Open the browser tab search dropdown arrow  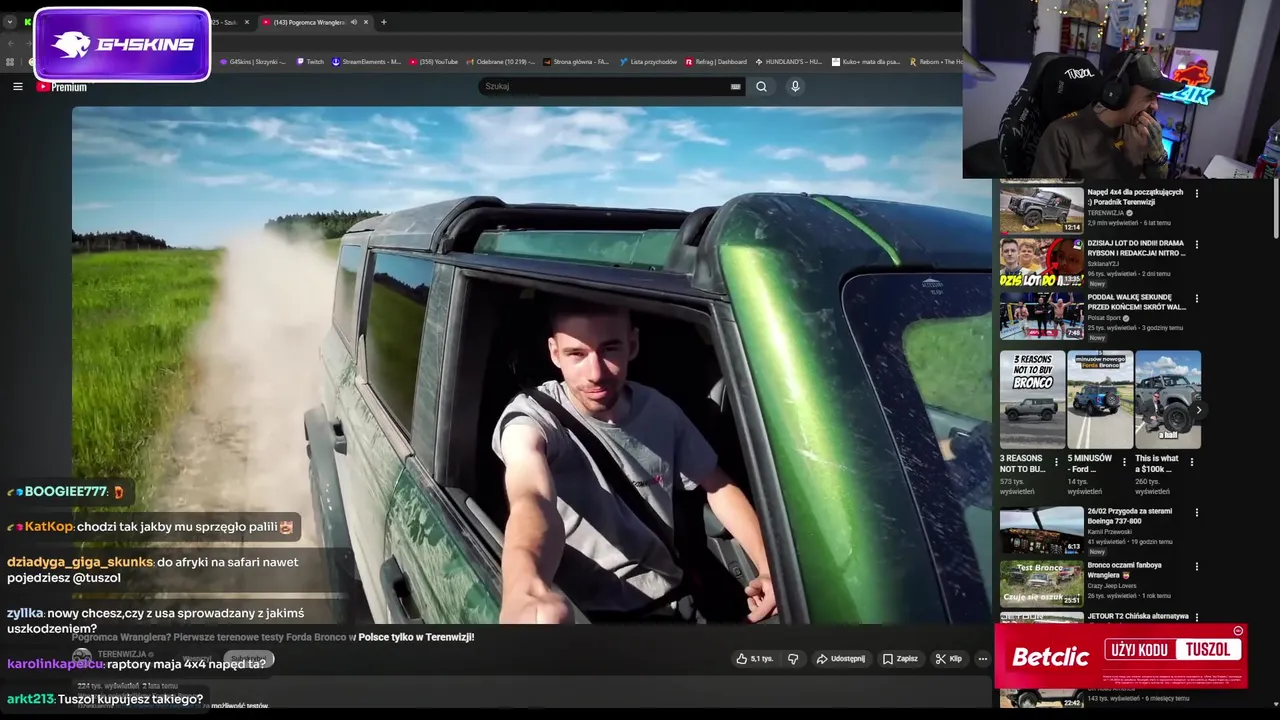tap(10, 22)
